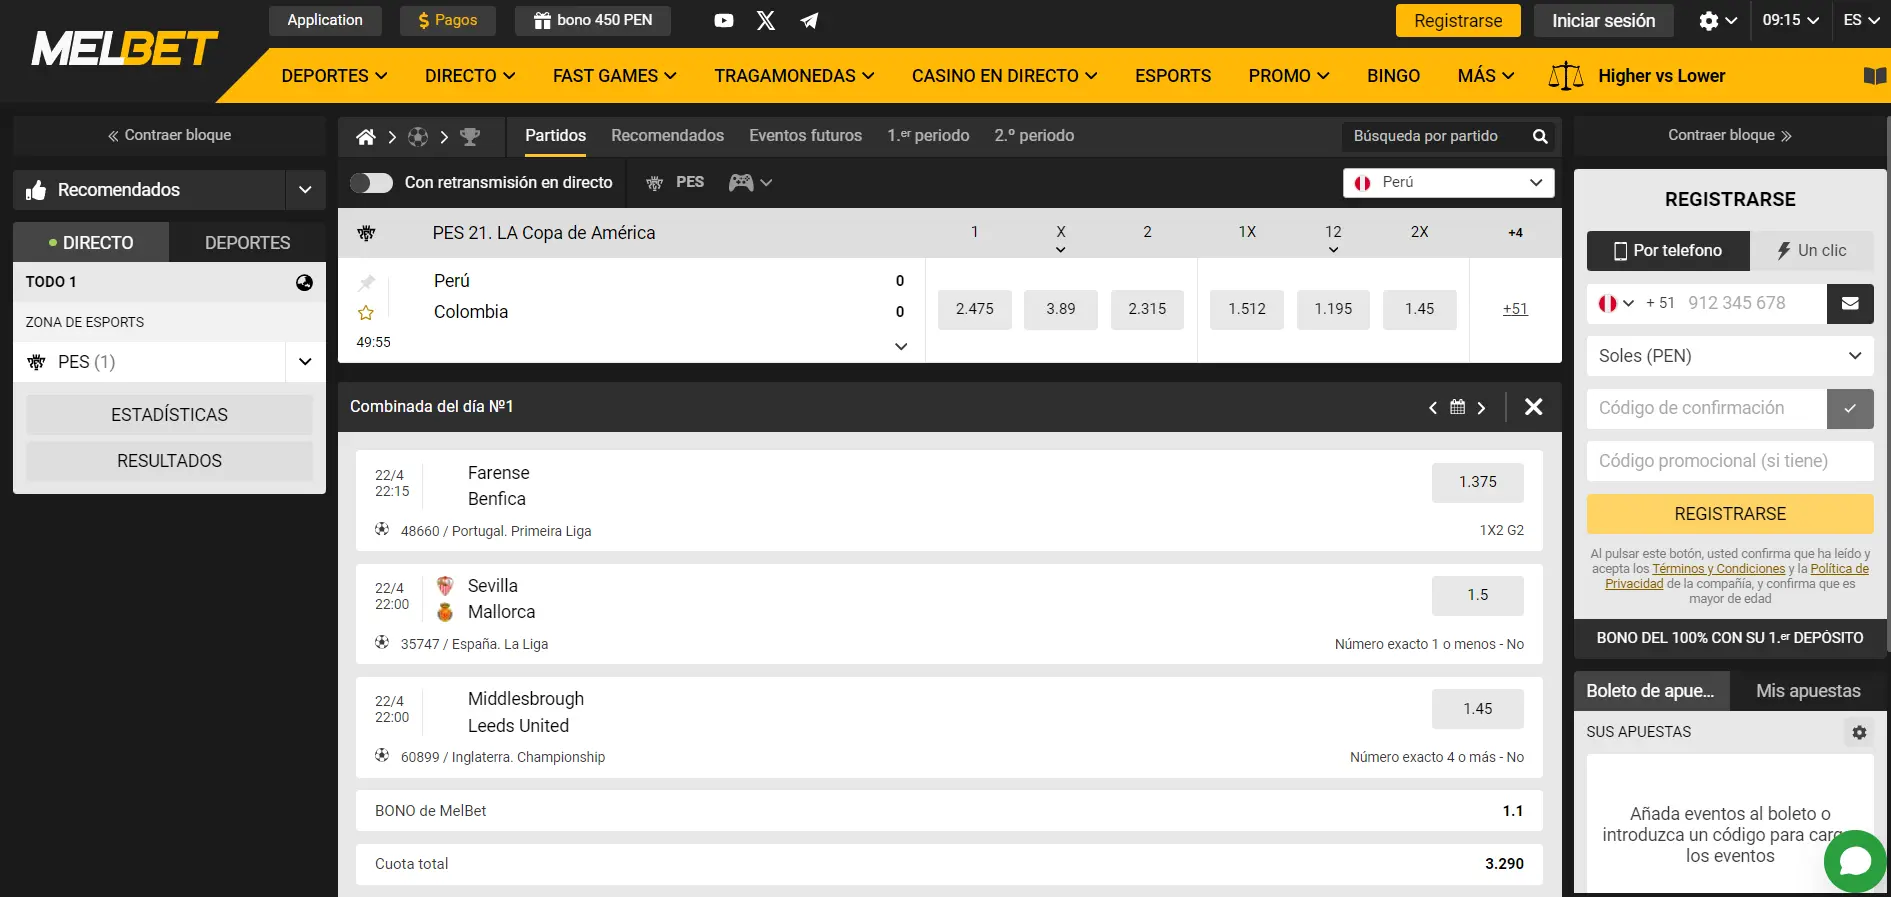Click the MELBET logo
The height and width of the screenshot is (897, 1891).
[x=125, y=49]
